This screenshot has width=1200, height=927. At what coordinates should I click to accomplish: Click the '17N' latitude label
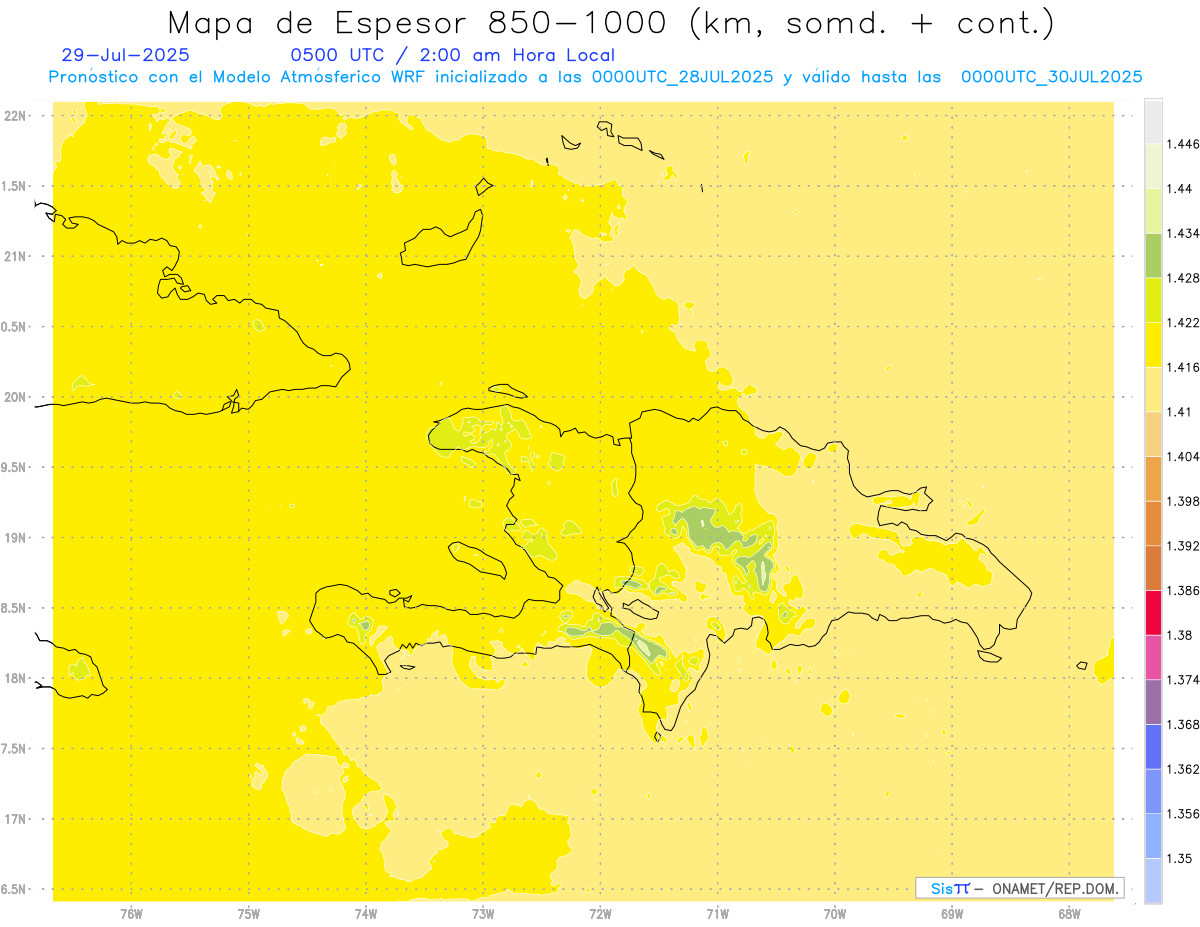click(x=17, y=819)
